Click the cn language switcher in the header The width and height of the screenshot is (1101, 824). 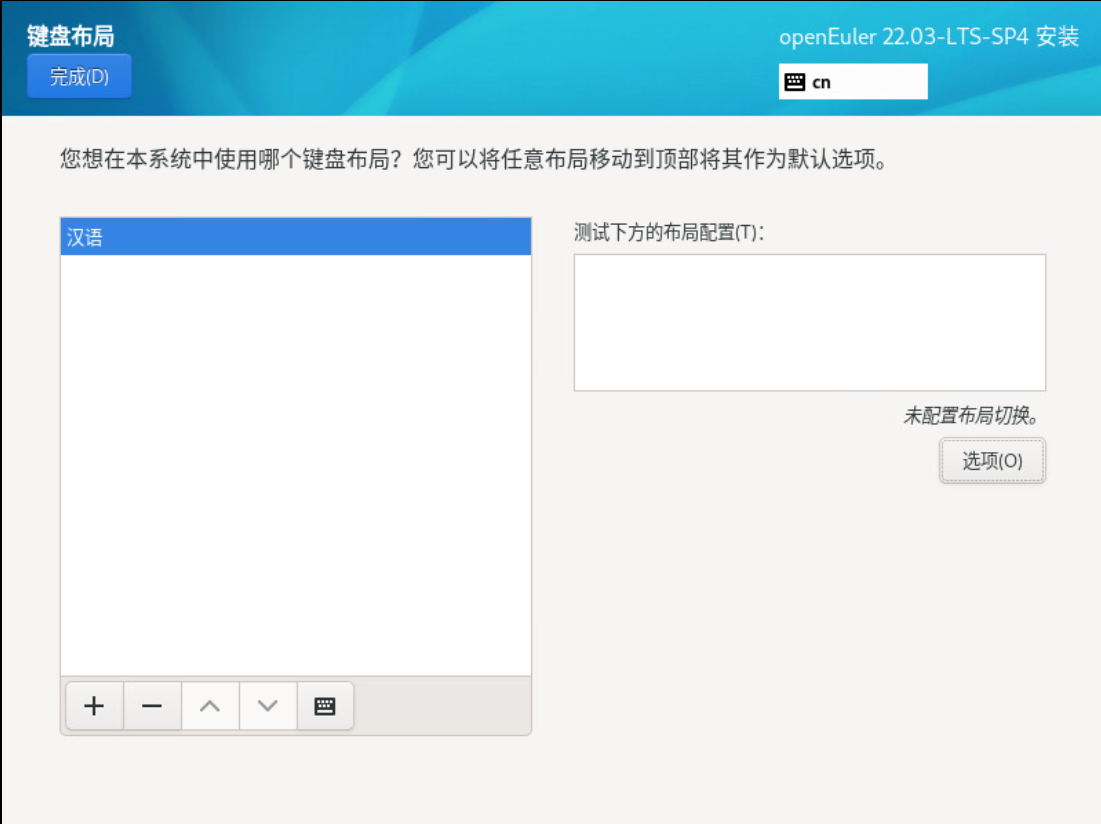(x=852, y=81)
